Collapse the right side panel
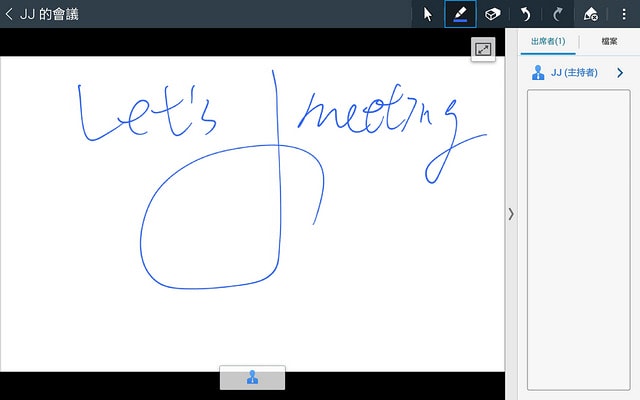 511,213
